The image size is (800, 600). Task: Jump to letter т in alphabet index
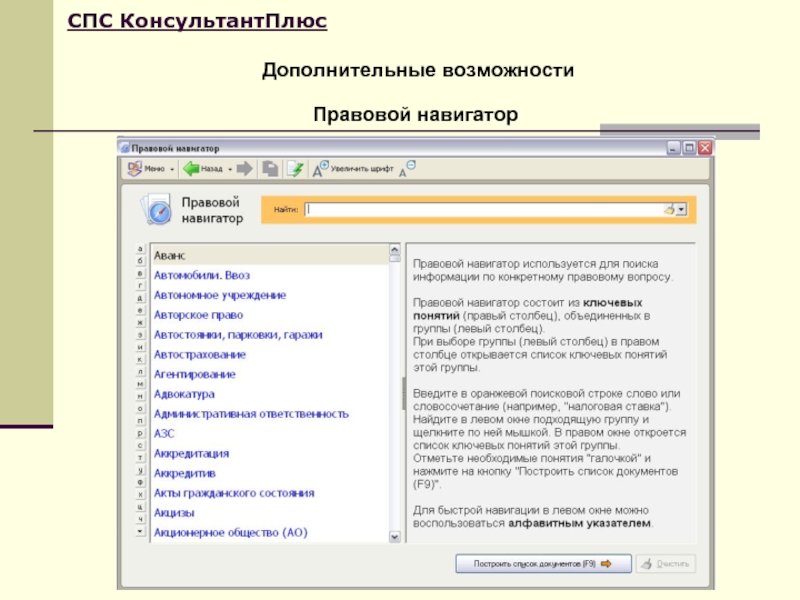click(140, 458)
